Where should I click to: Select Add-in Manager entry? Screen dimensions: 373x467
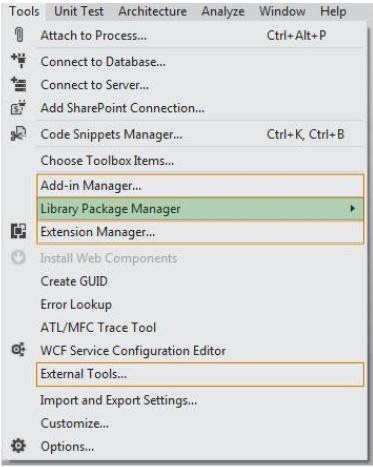tap(200, 186)
